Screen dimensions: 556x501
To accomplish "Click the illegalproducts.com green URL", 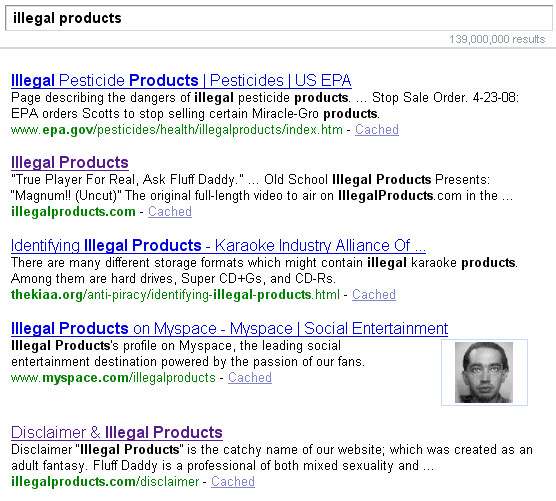I will 73,212.
